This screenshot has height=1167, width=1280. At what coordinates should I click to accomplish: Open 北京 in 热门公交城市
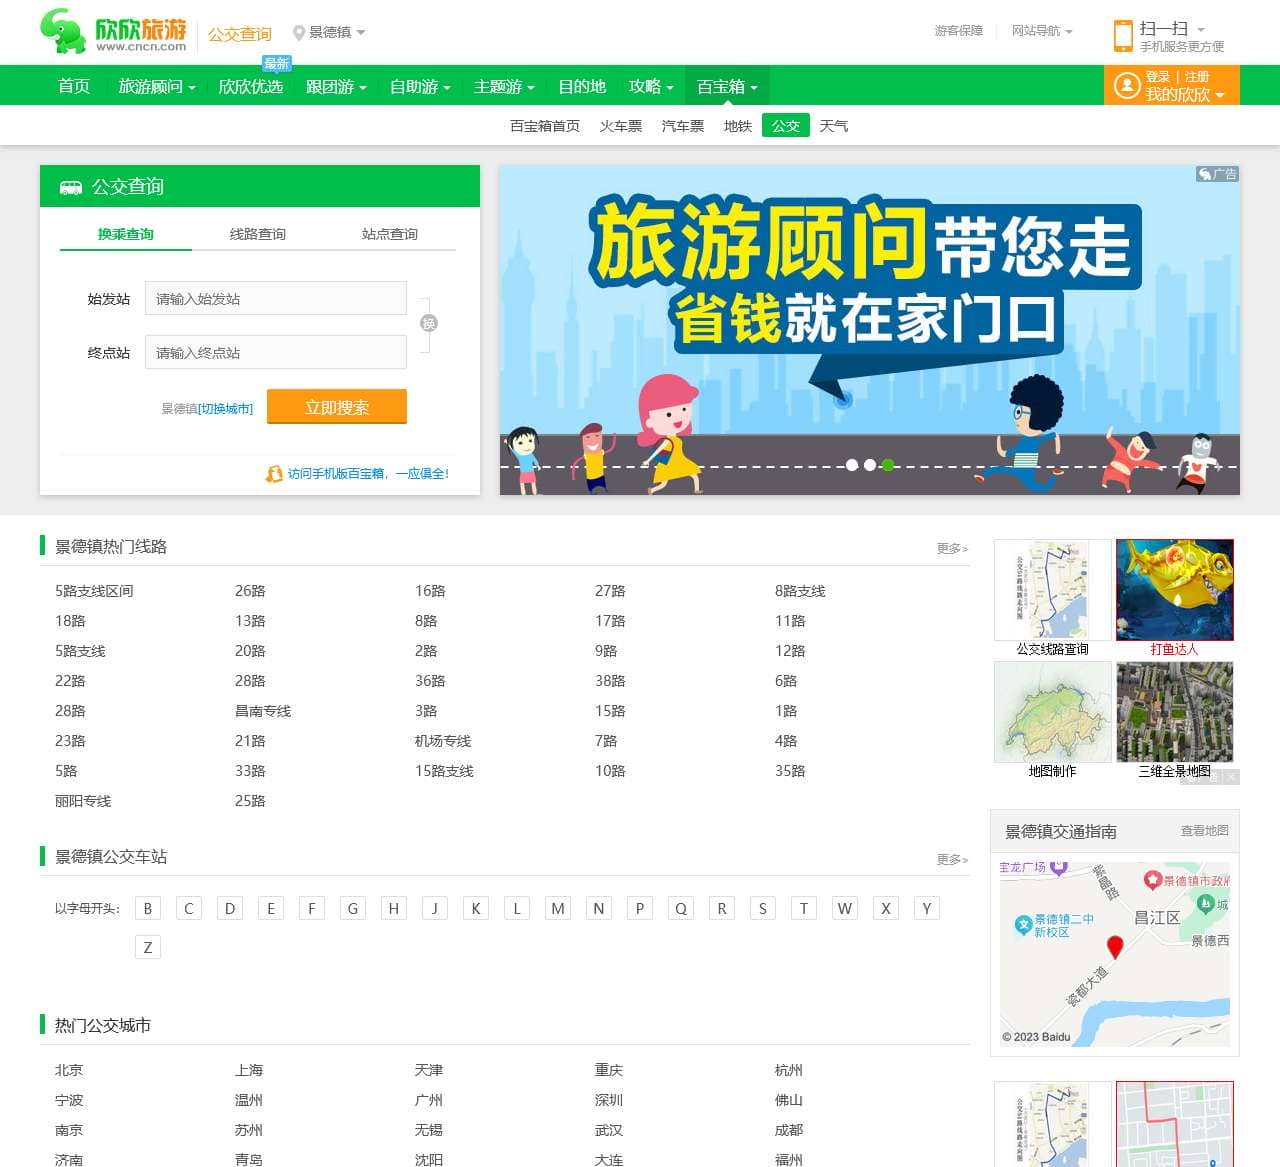[69, 1070]
